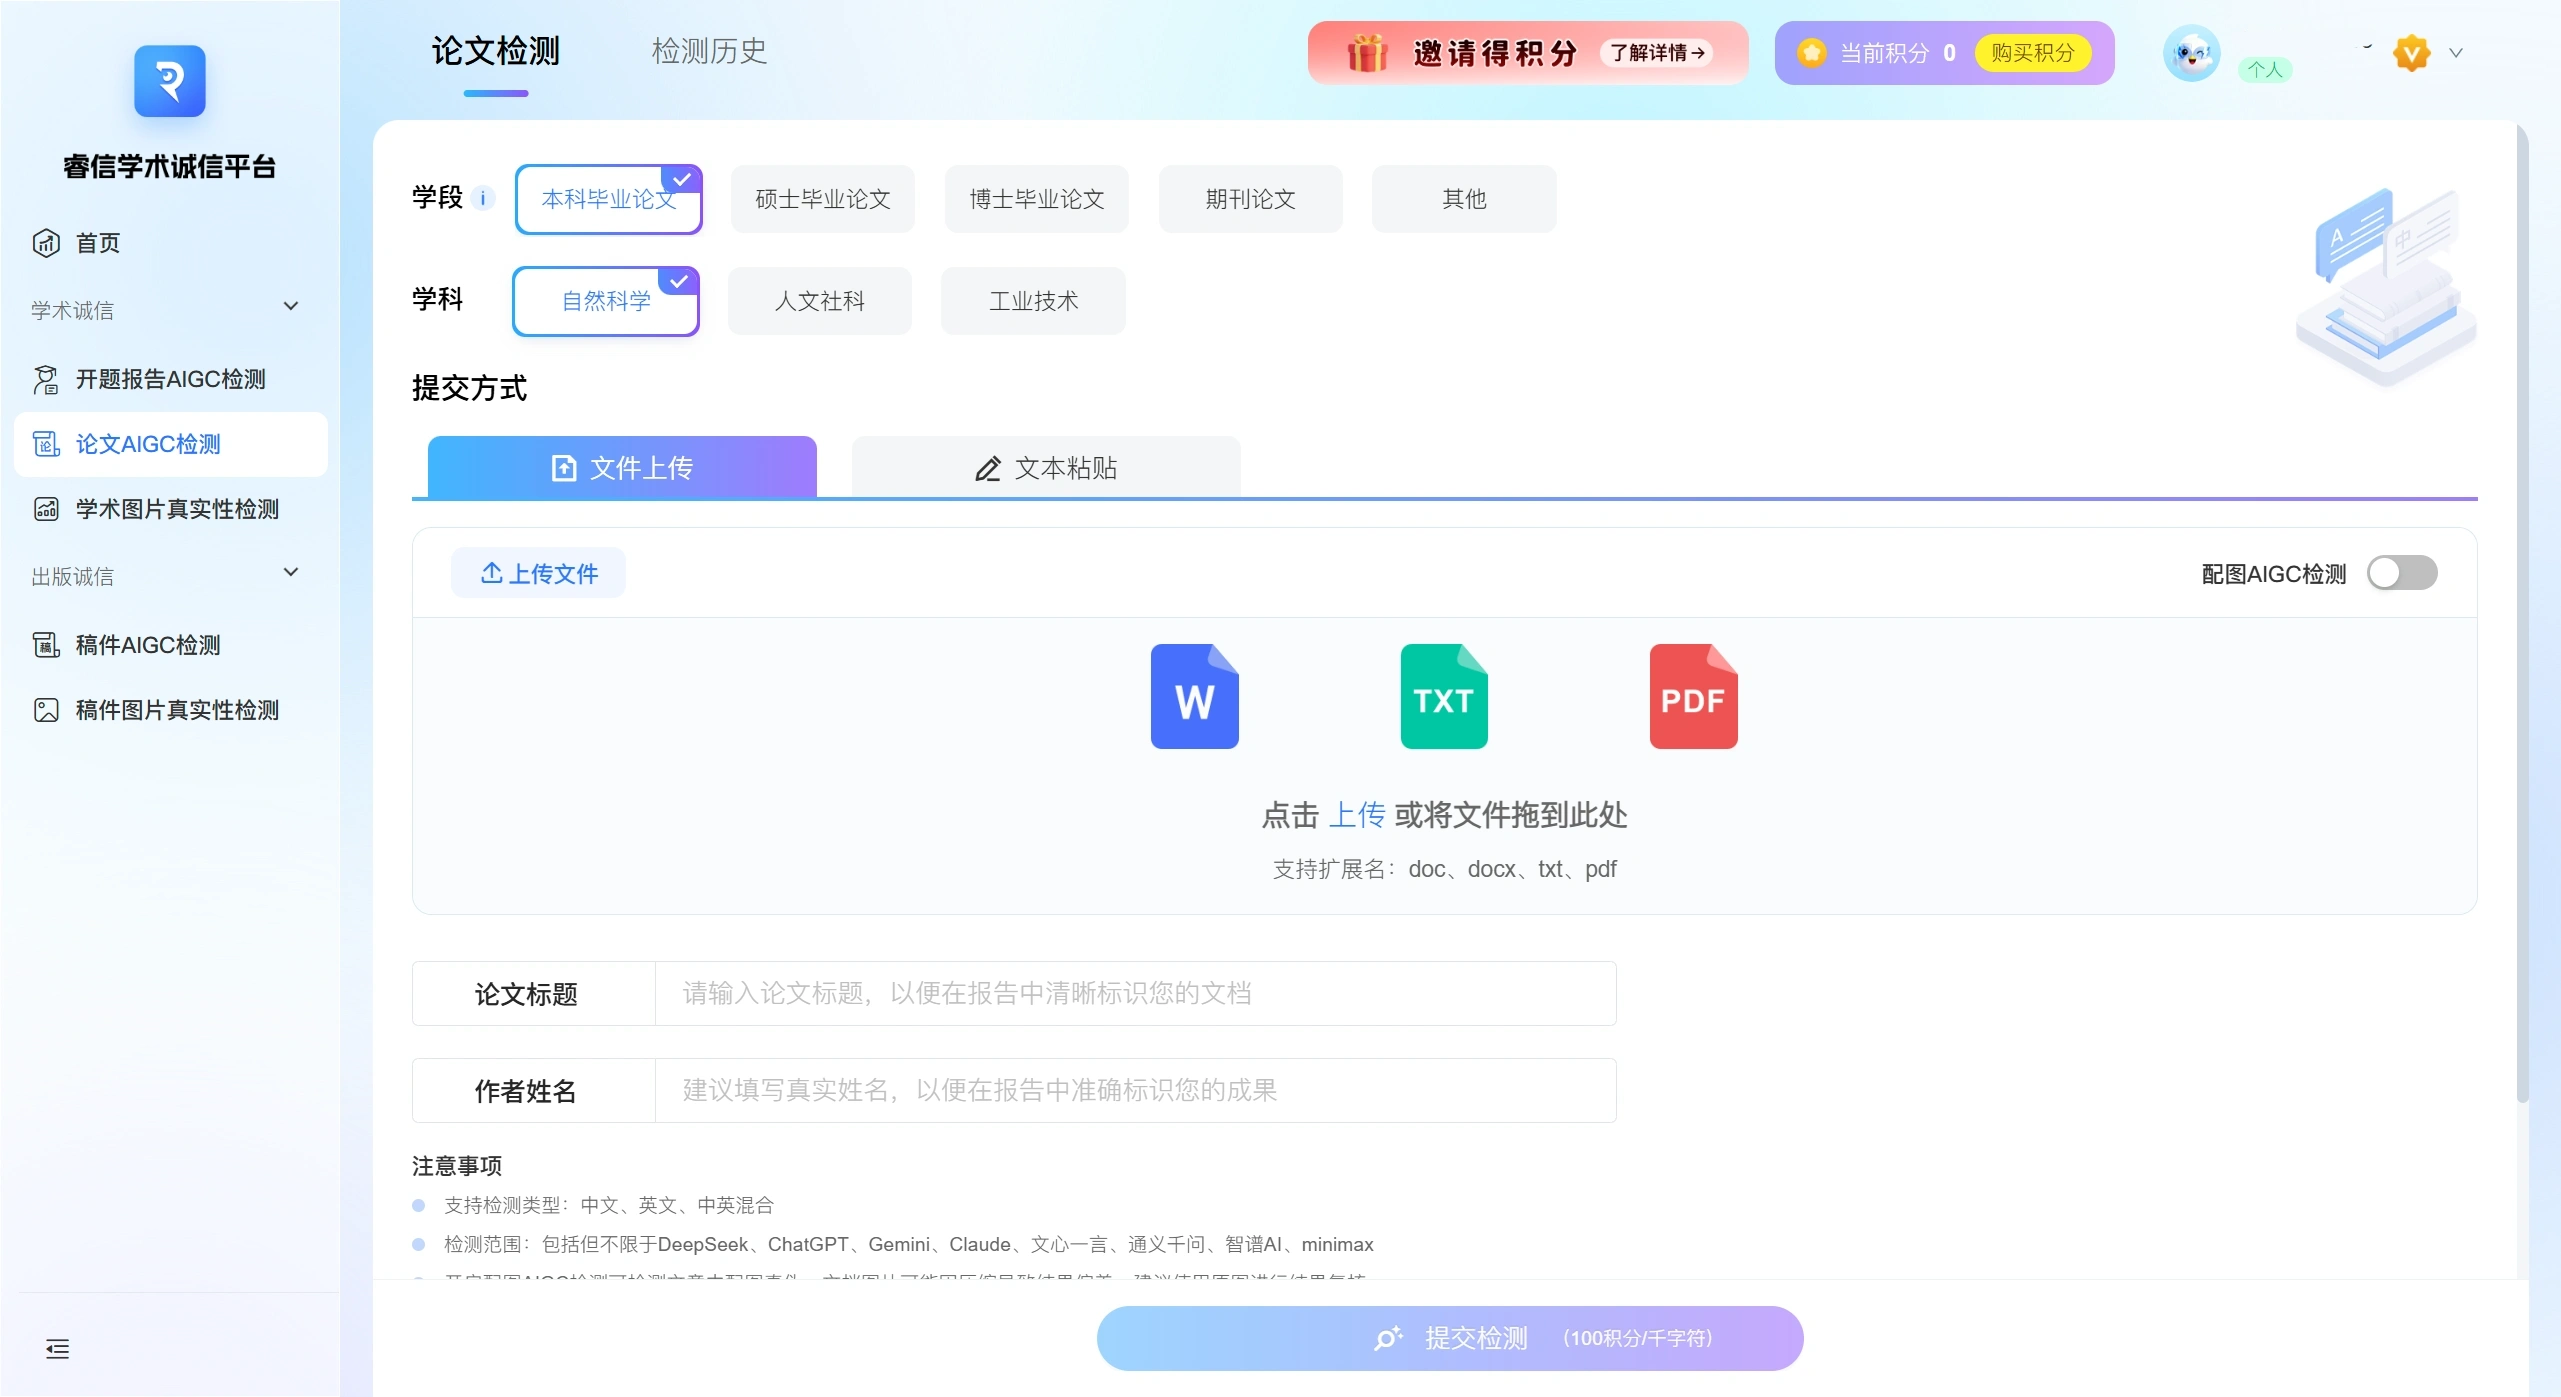2561x1397 pixels.
Task: Open the 首页 home page from sidebar
Action: [96, 242]
